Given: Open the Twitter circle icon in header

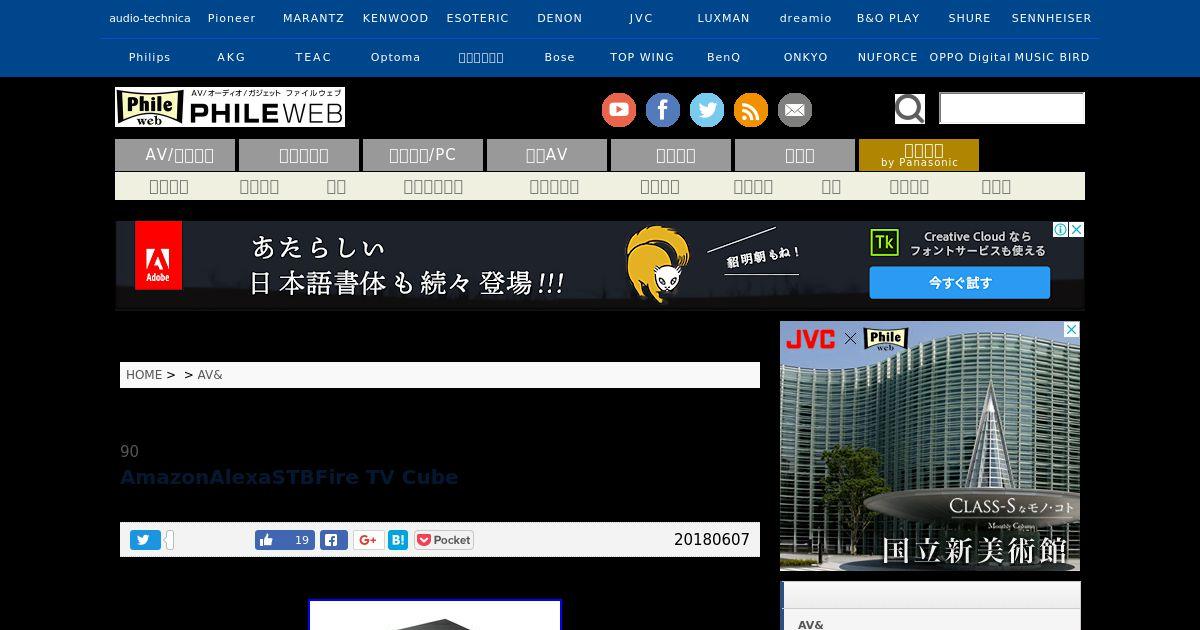Looking at the screenshot, I should (x=707, y=110).
